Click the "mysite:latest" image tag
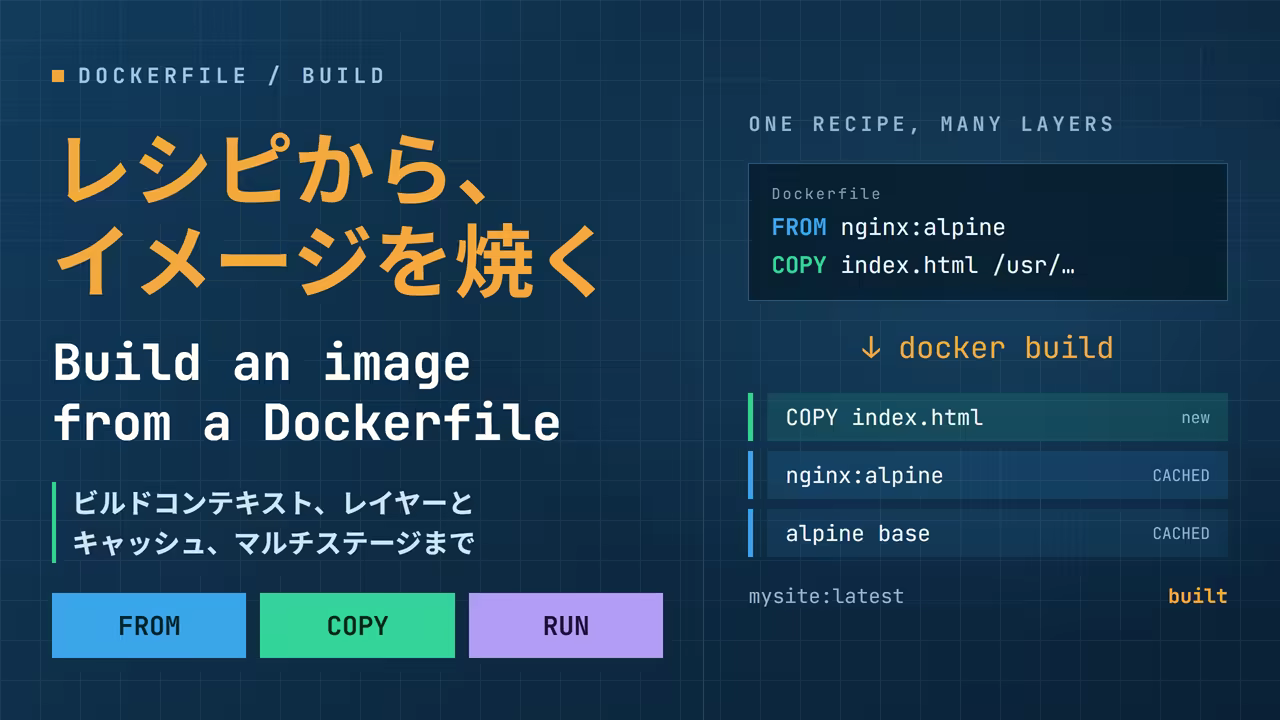 (x=826, y=596)
